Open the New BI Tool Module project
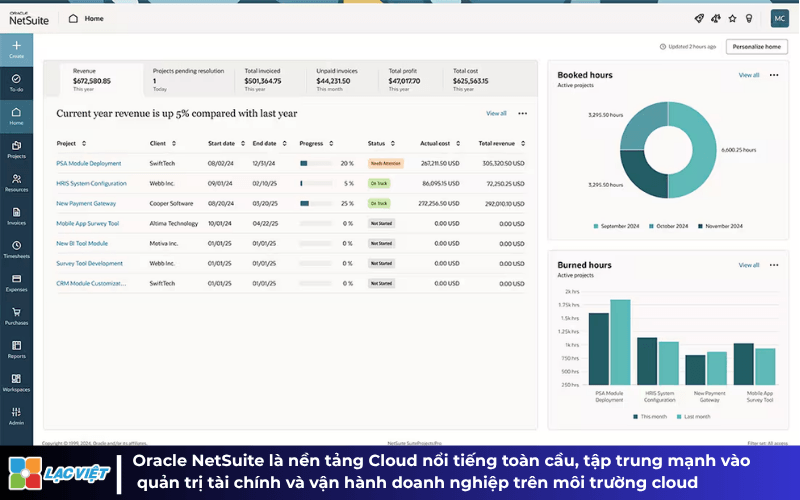 tap(82, 243)
